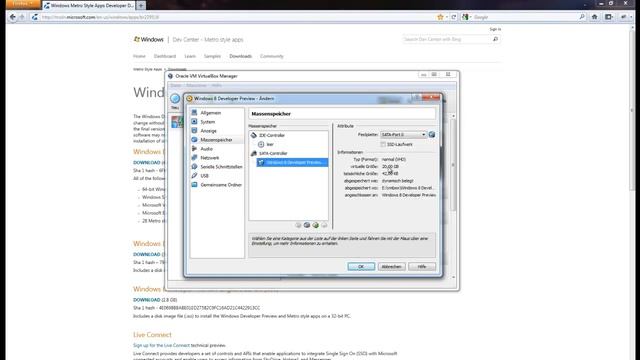This screenshot has width=640, height=360.
Task: Click Abbrechen to cancel settings
Action: (x=391, y=266)
